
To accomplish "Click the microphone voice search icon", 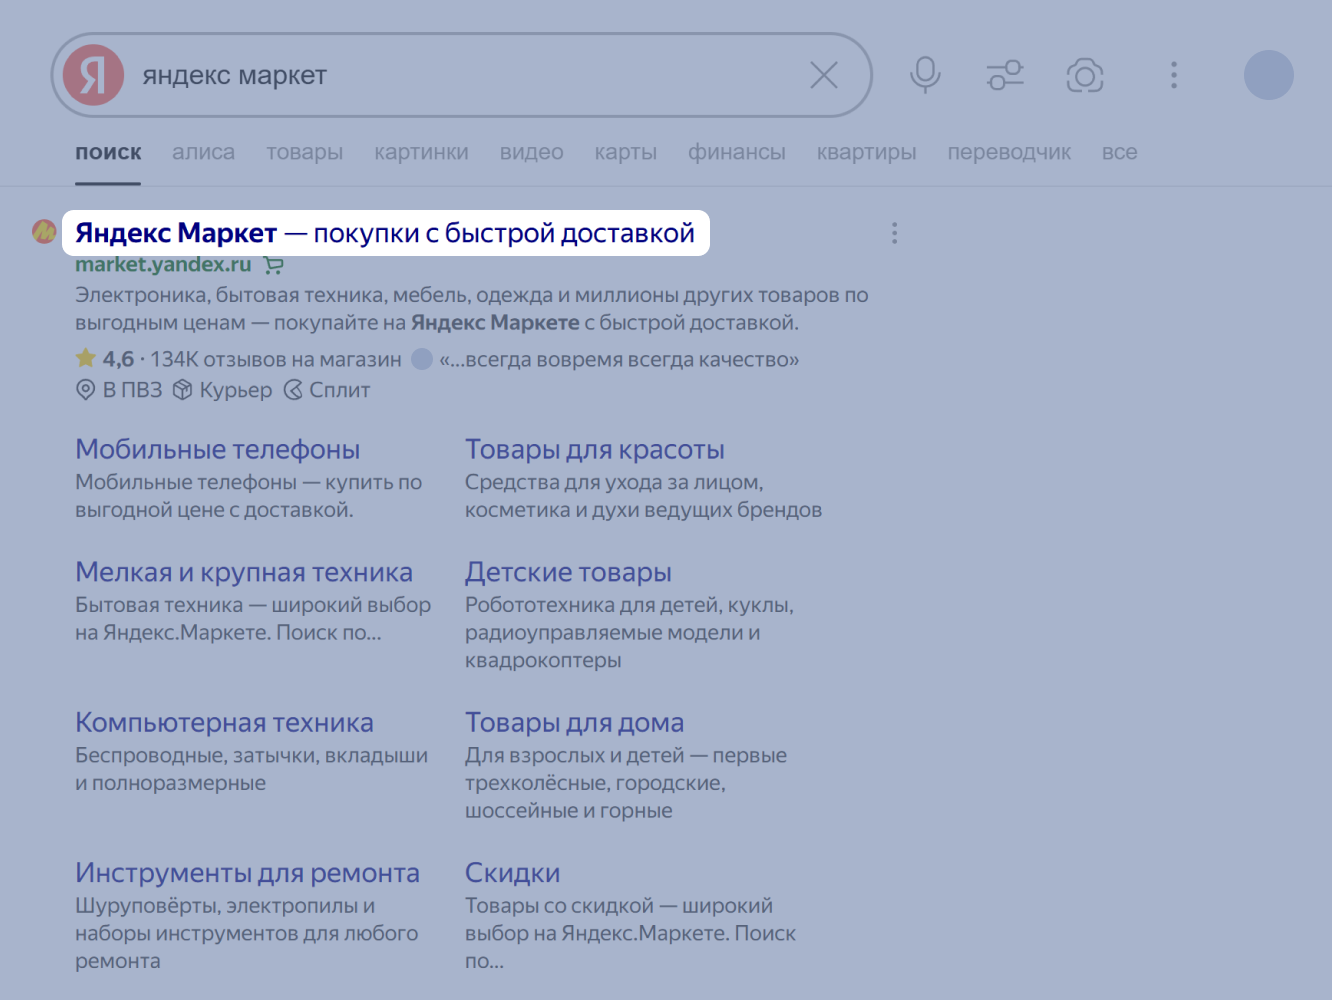I will point(925,75).
